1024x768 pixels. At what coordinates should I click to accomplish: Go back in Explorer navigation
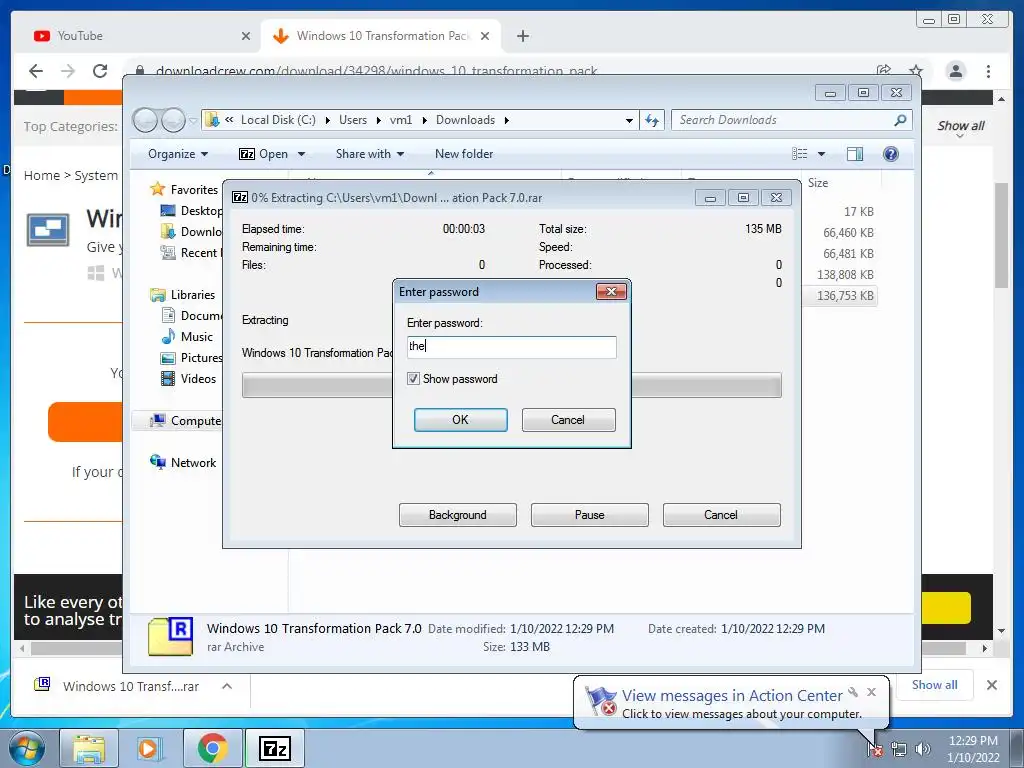(x=145, y=120)
